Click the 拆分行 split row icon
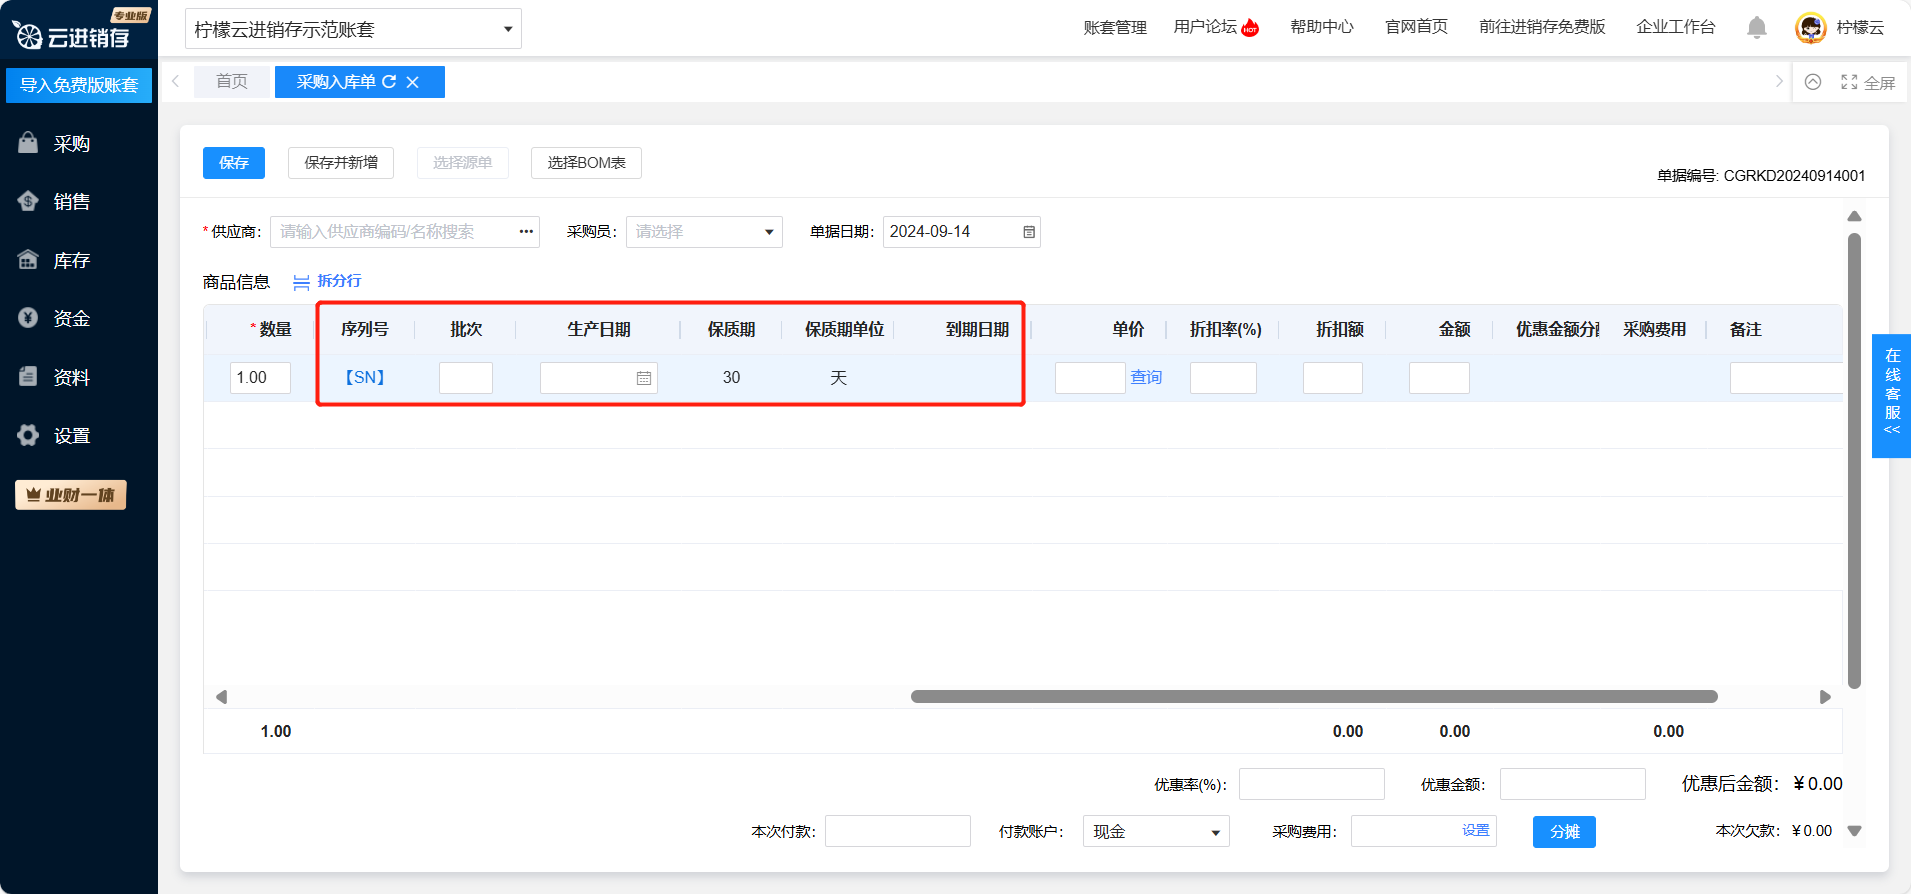 pos(301,282)
